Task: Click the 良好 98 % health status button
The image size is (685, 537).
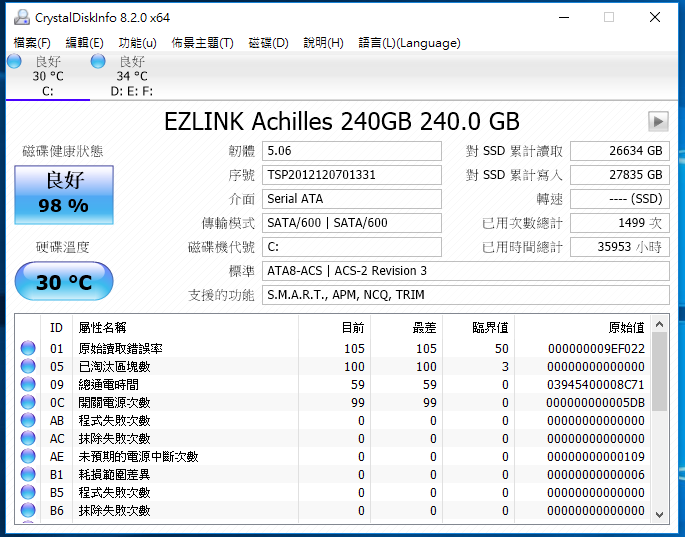Action: (x=64, y=195)
